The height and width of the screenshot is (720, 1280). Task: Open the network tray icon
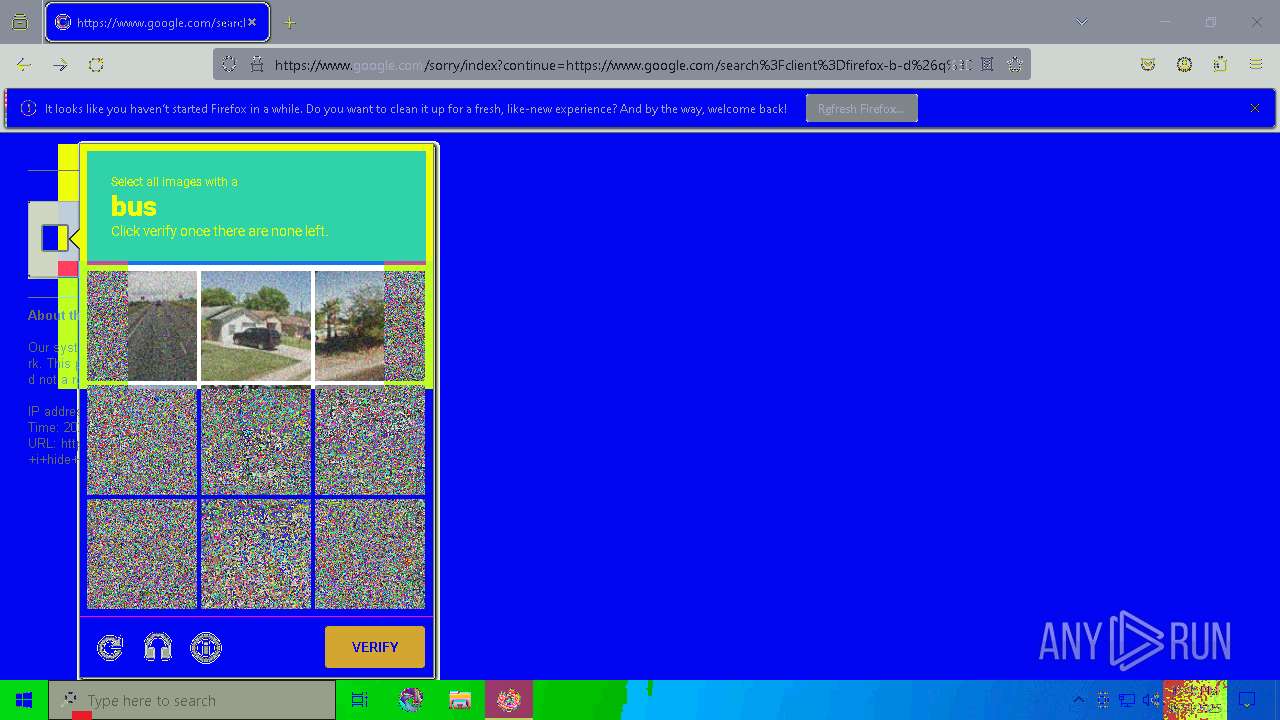[1127, 700]
